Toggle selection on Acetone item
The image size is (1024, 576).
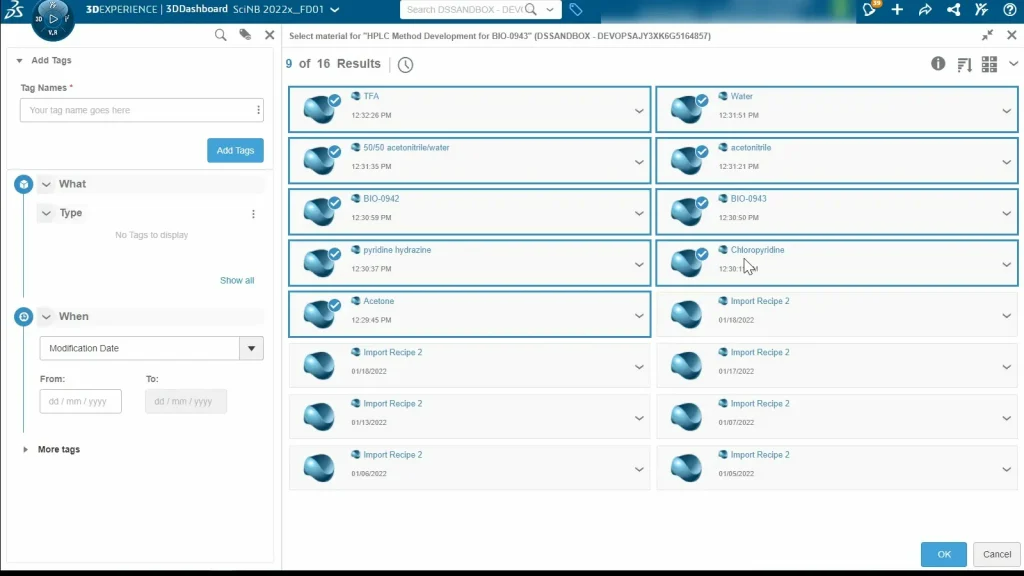[x=335, y=306]
